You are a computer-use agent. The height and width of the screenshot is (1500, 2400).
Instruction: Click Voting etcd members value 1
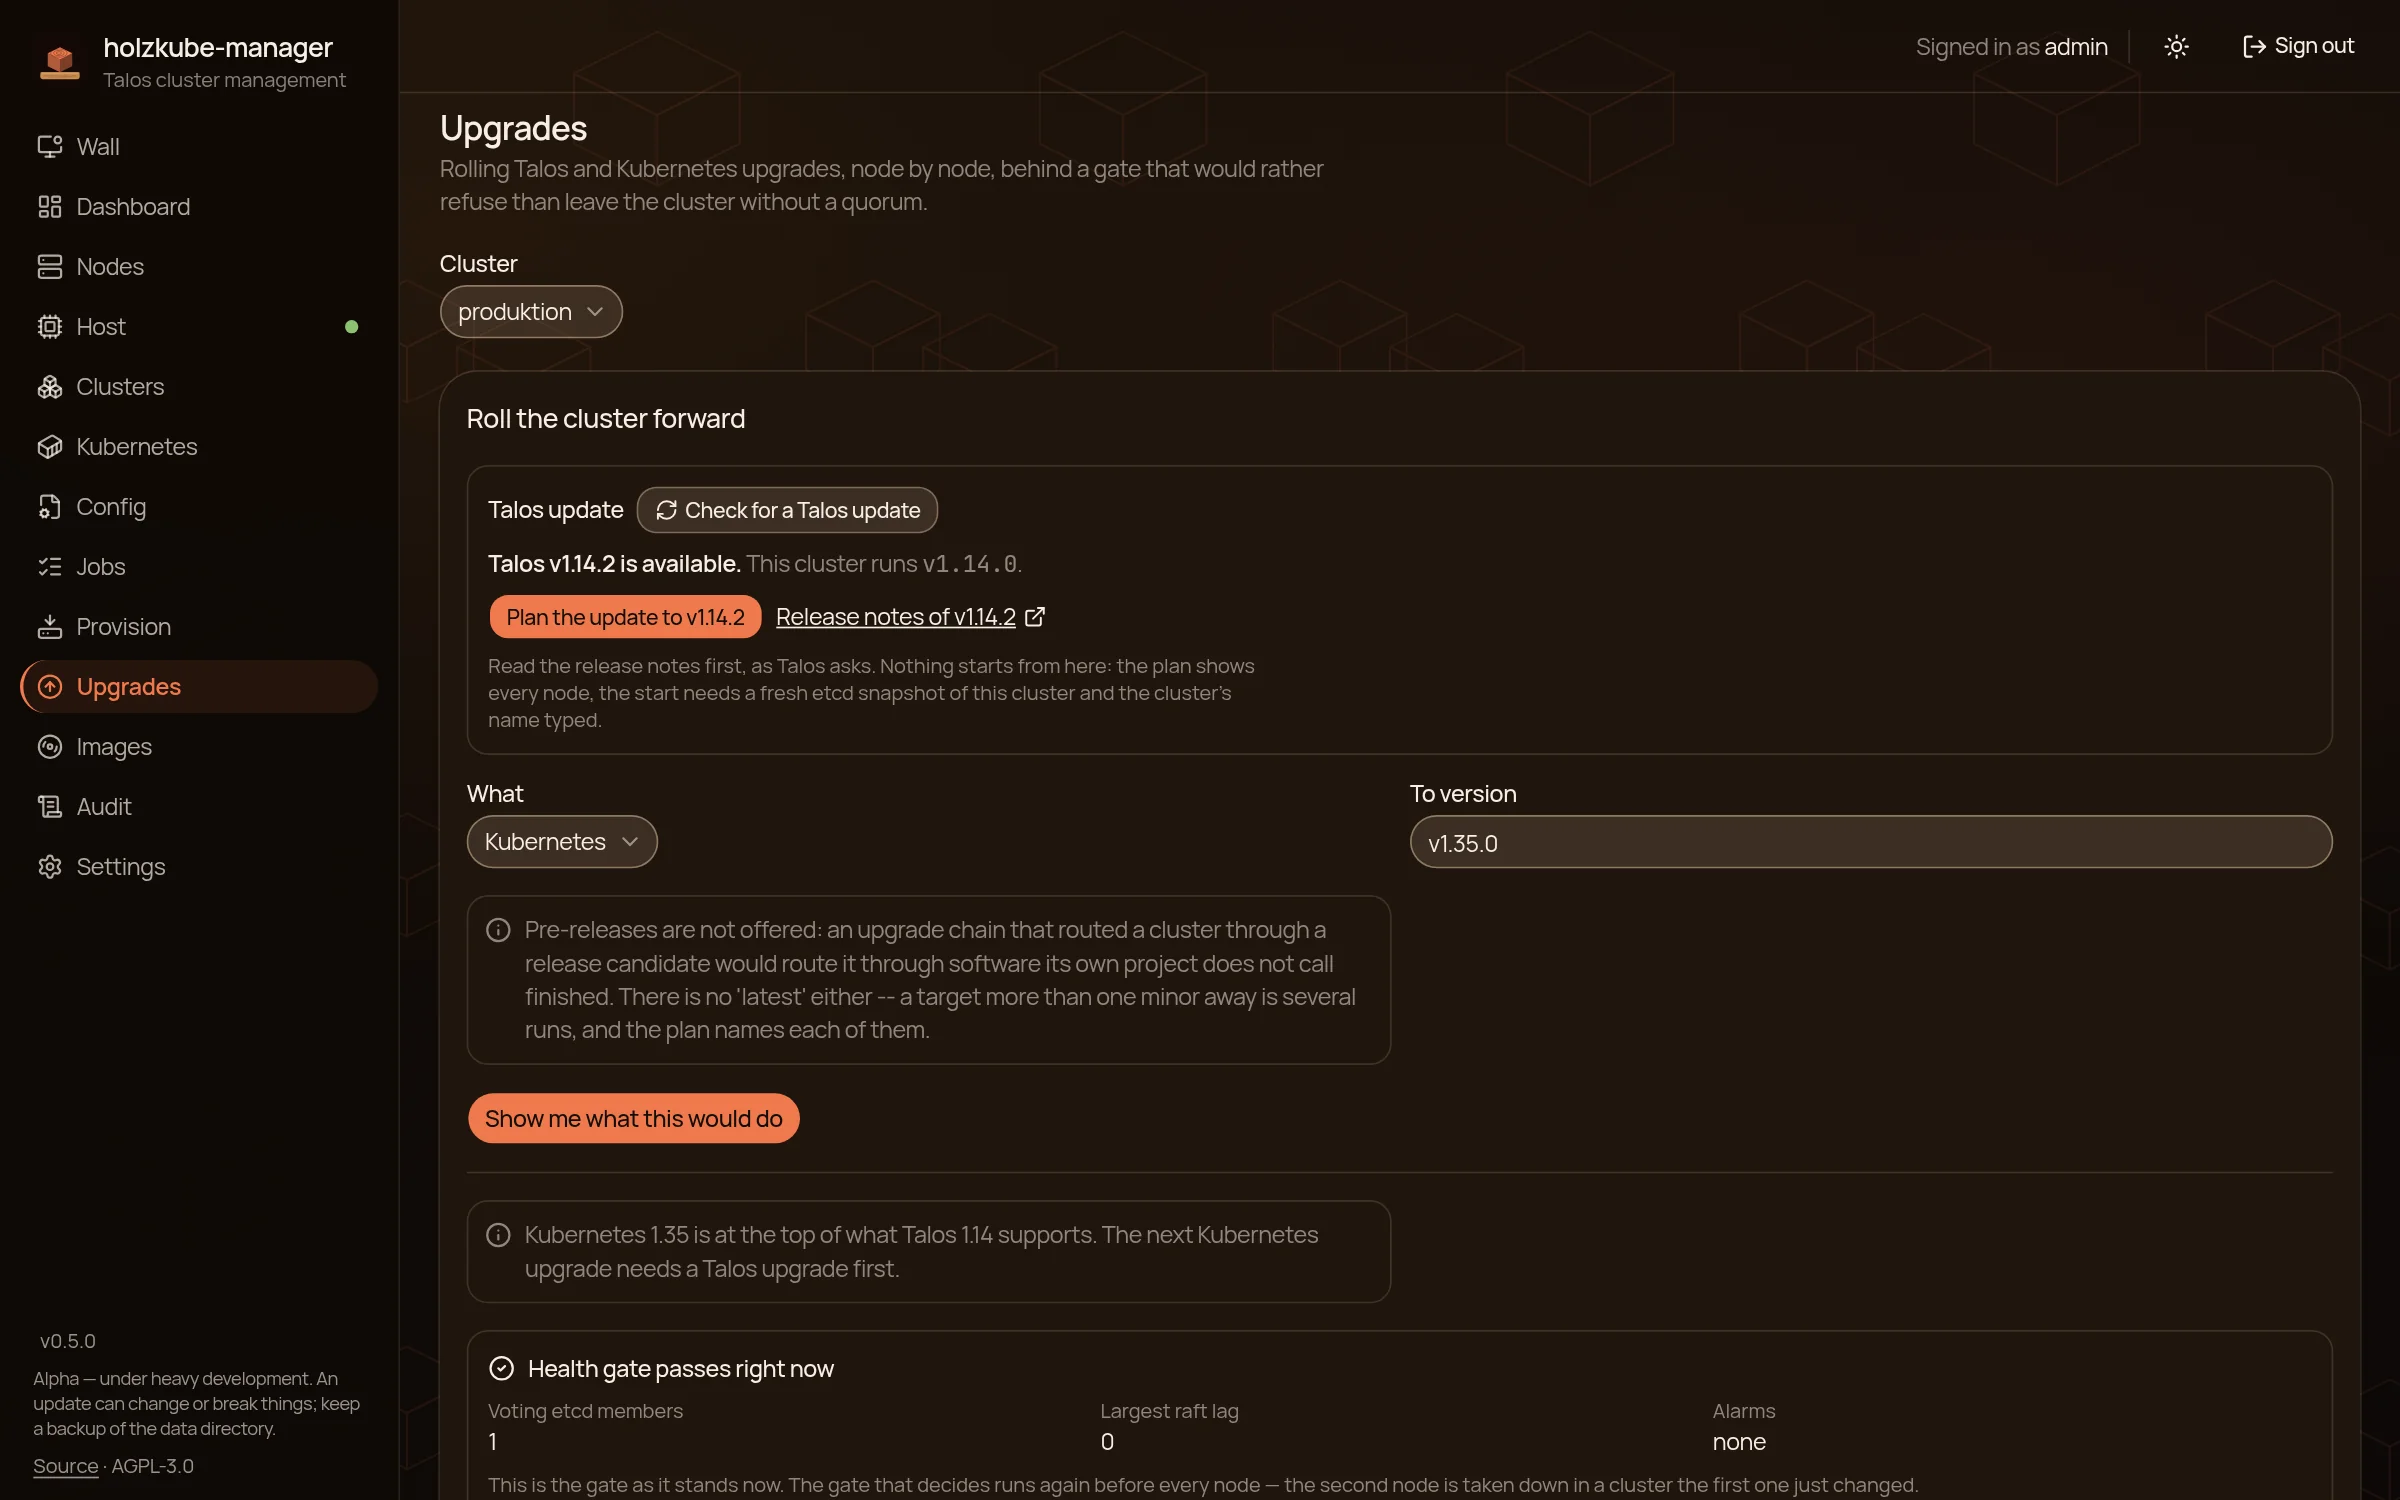point(493,1442)
